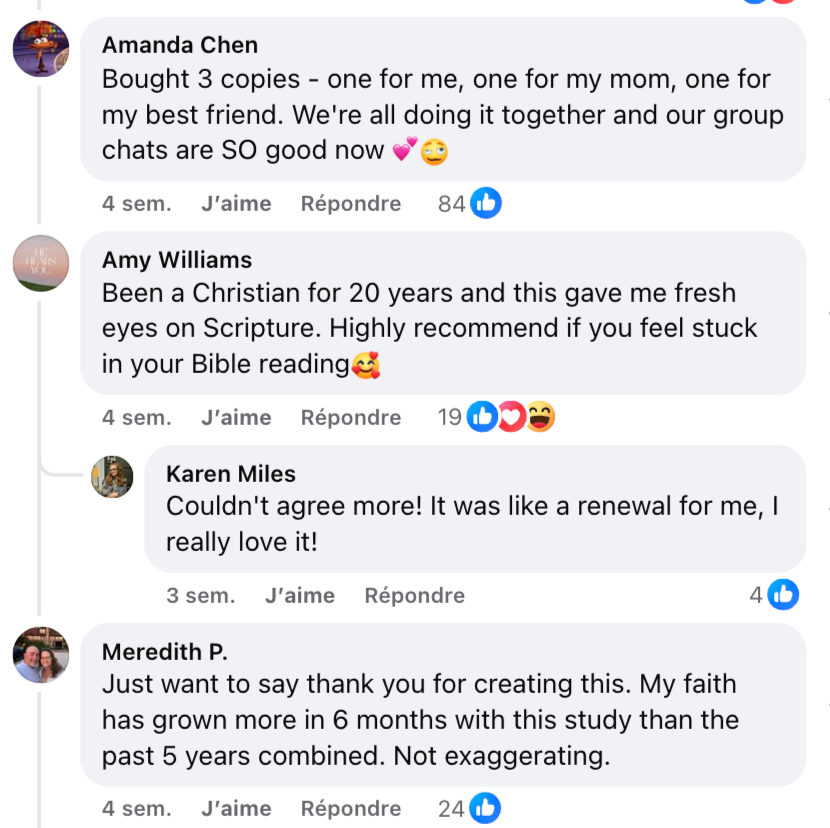830x828 pixels.
Task: Click the like icon on Meredith P.'s comment
Action: (485, 808)
